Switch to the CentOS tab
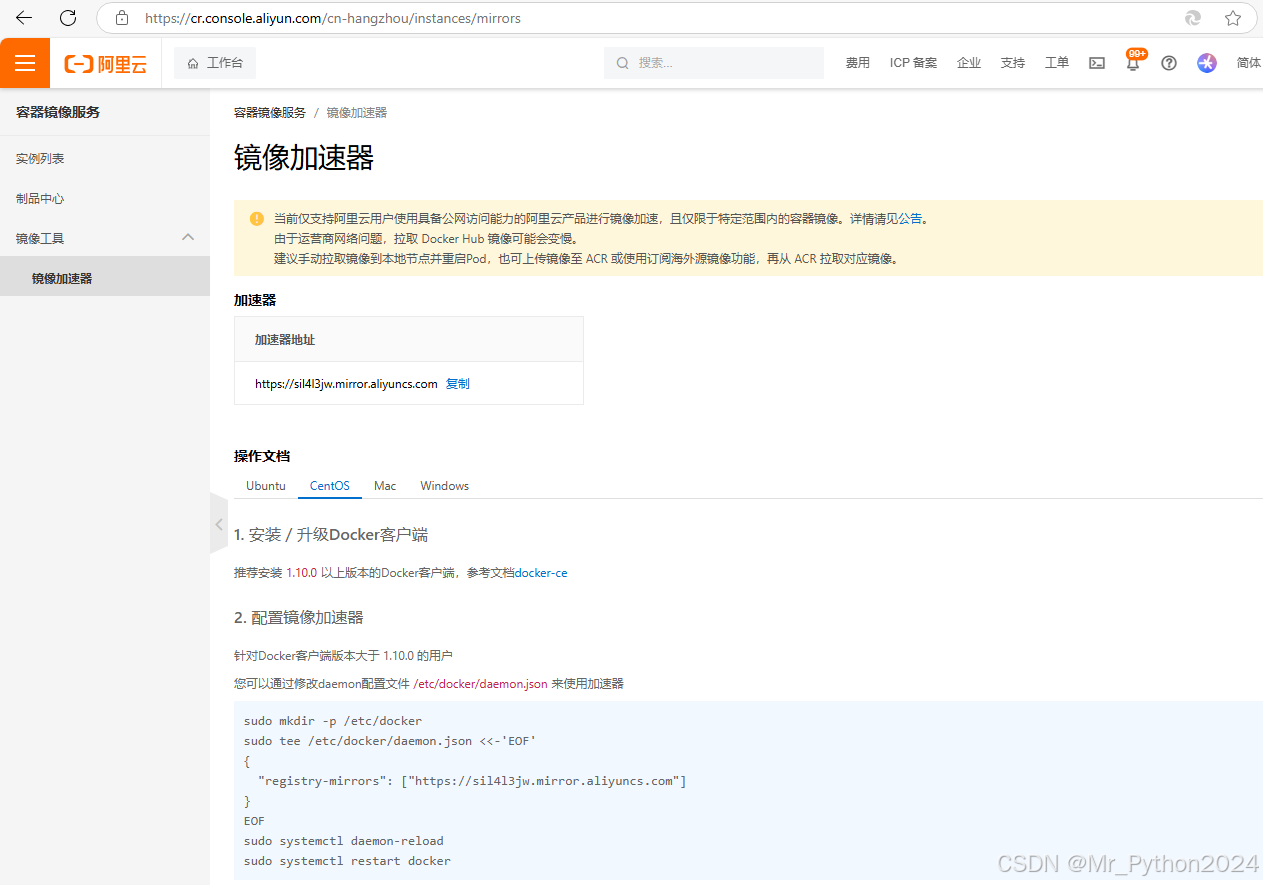This screenshot has width=1263, height=885. [330, 486]
